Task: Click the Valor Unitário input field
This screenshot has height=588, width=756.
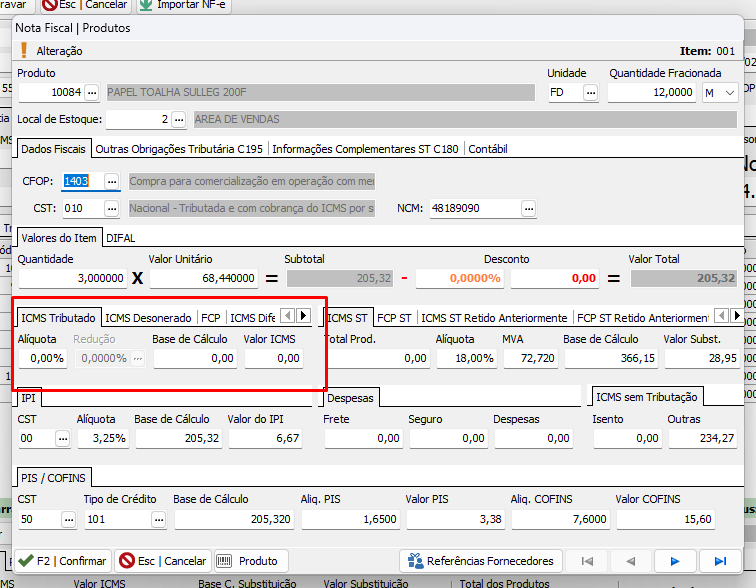Action: tap(203, 278)
